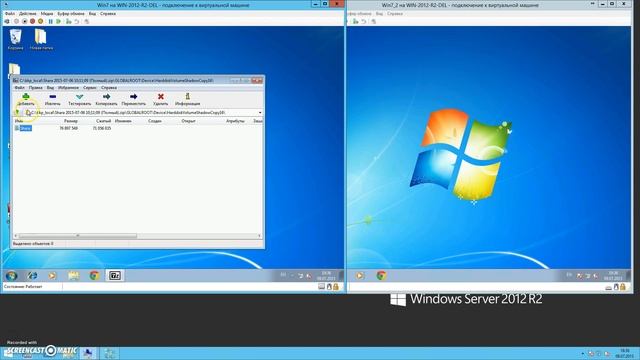Click the lock icon in Win7 VM status bar
The width and height of the screenshot is (640, 360).
pyautogui.click(x=336, y=287)
